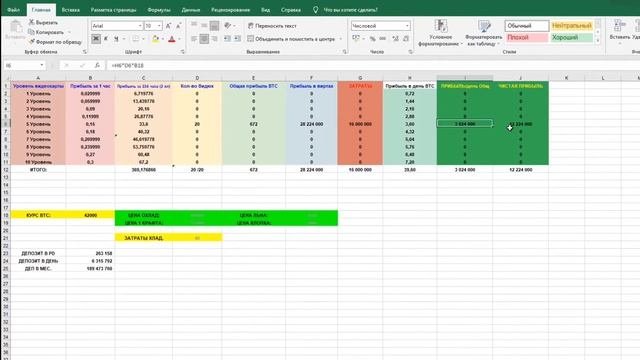Screen dimensions: 640x360
Task: Apply the Bad (Плохой) cell style
Action: 527,38
